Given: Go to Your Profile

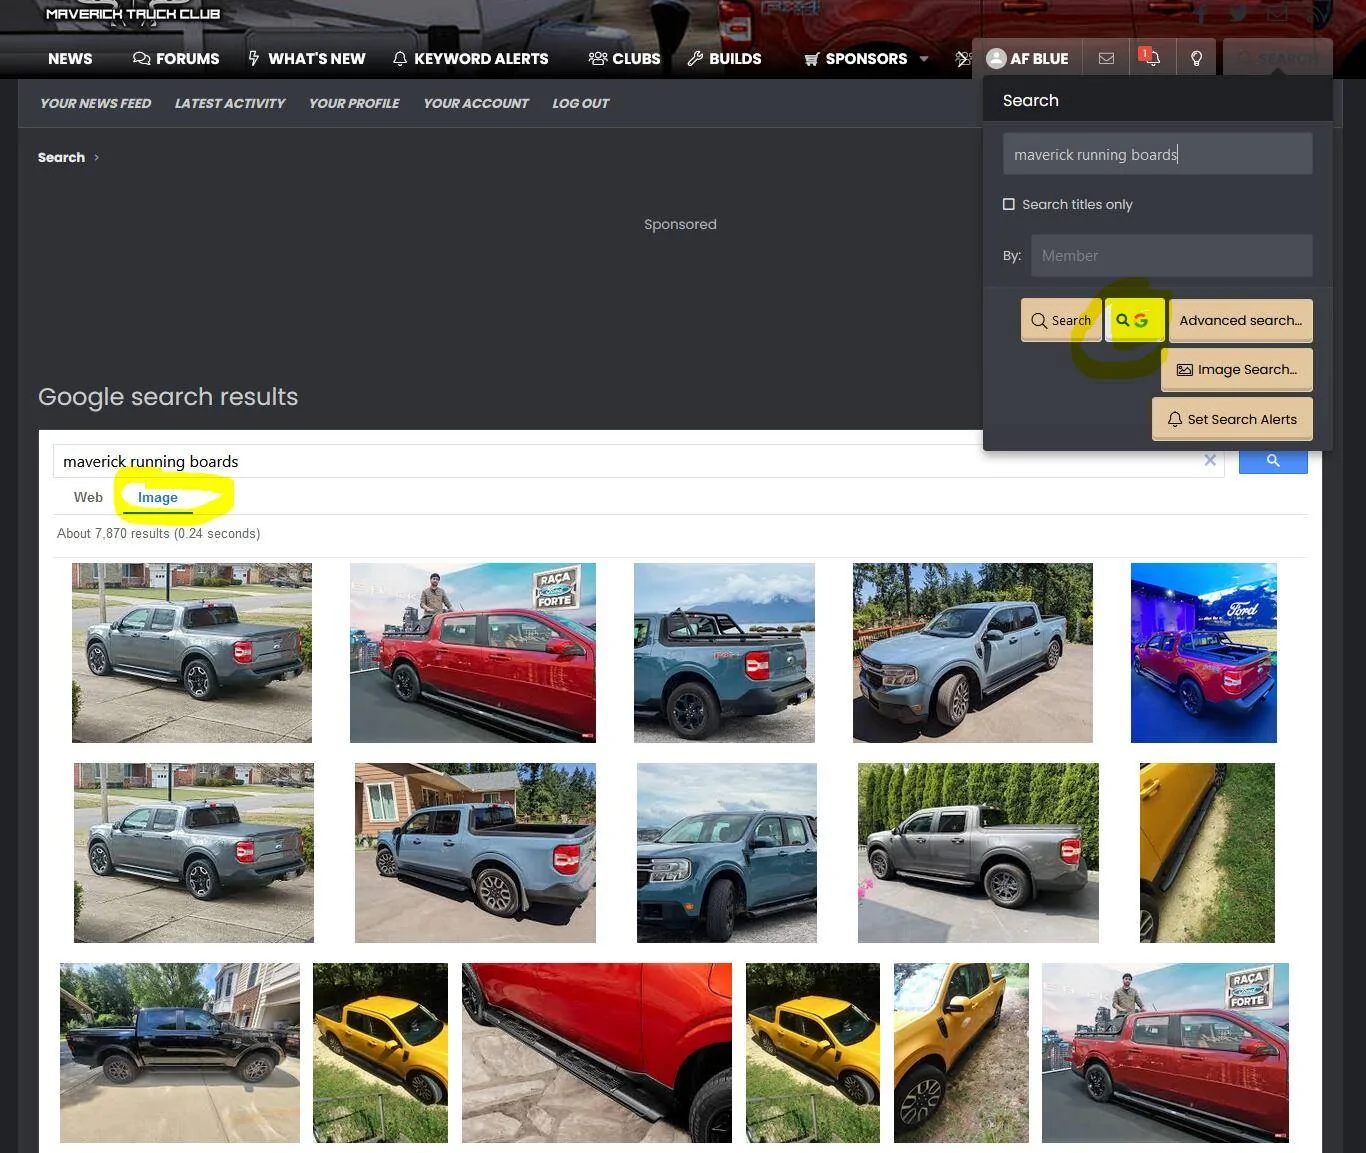Looking at the screenshot, I should tap(354, 103).
